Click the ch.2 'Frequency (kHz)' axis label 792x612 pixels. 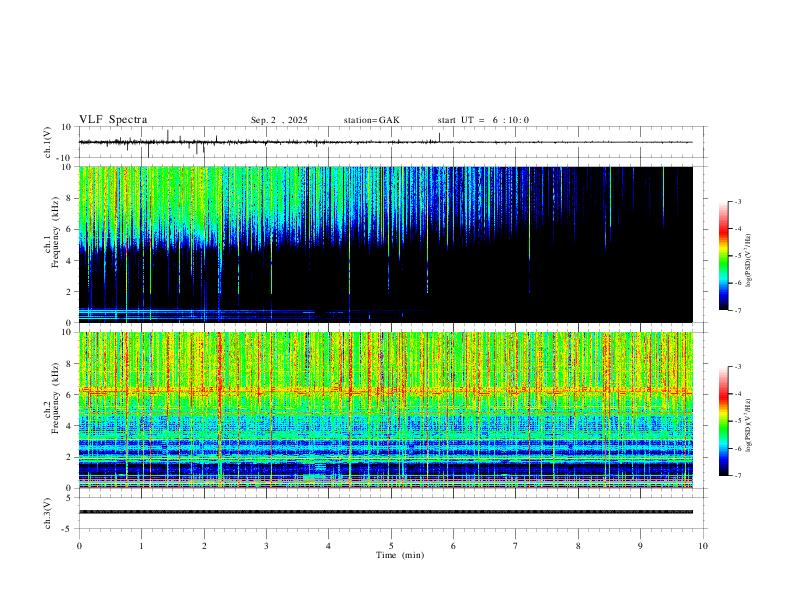(x=55, y=397)
